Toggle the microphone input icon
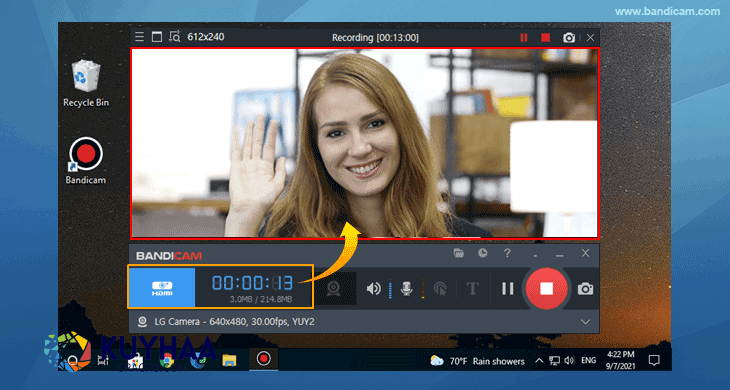 pyautogui.click(x=406, y=289)
